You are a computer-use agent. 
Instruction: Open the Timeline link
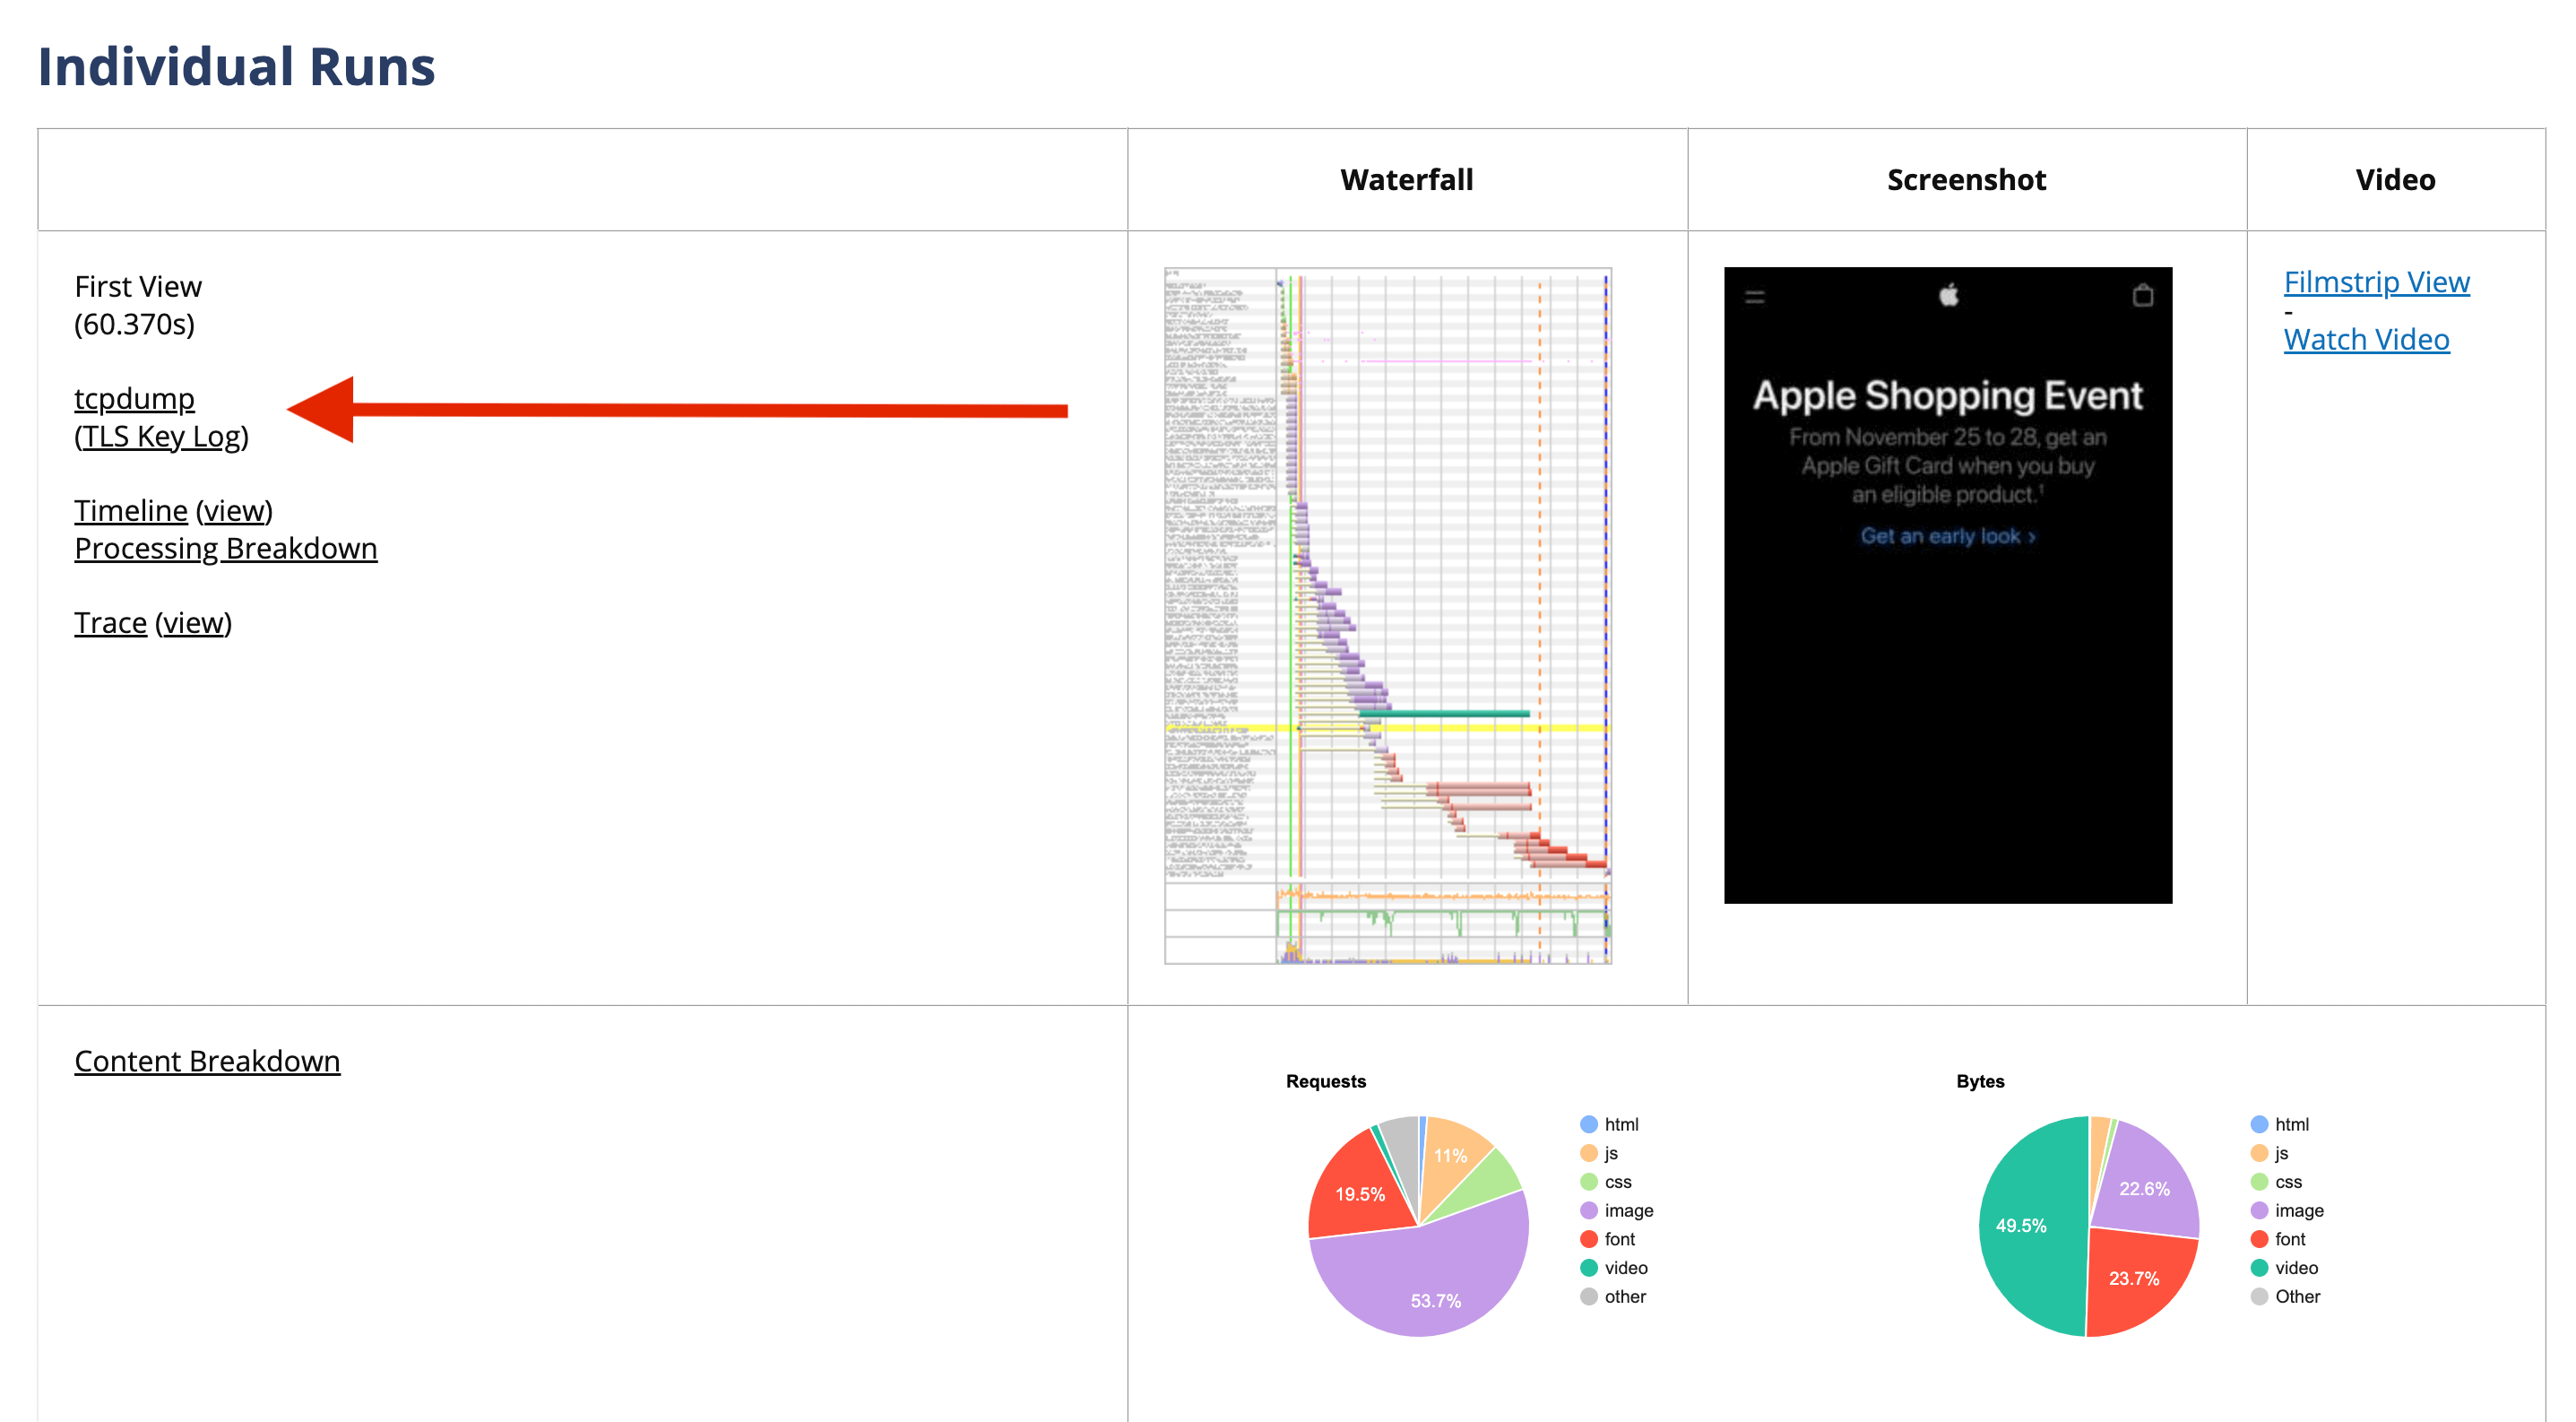tap(131, 510)
